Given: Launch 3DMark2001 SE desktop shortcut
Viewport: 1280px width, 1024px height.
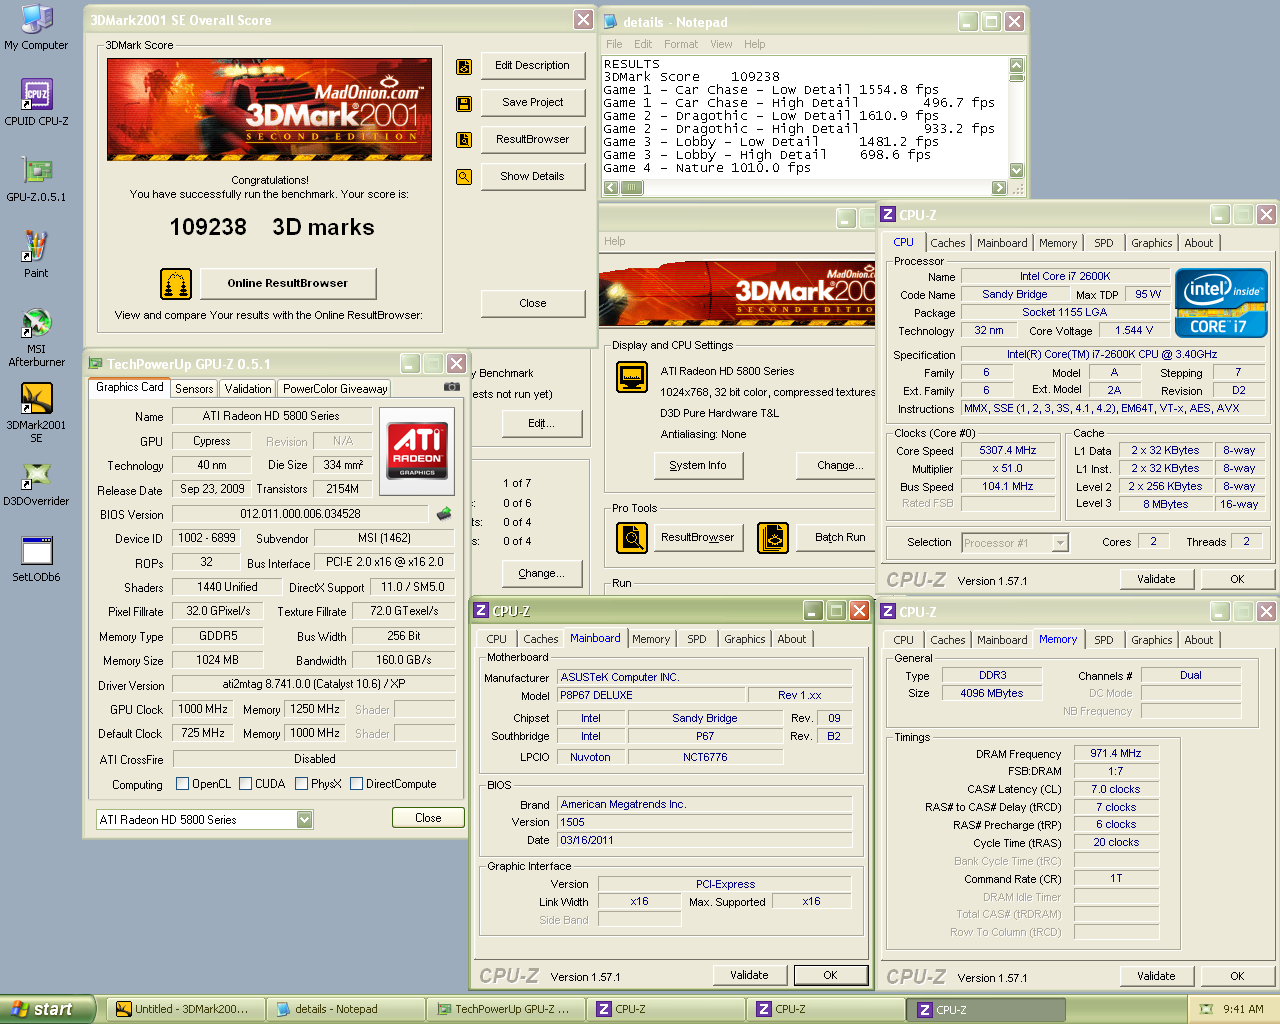Looking at the screenshot, I should point(37,414).
